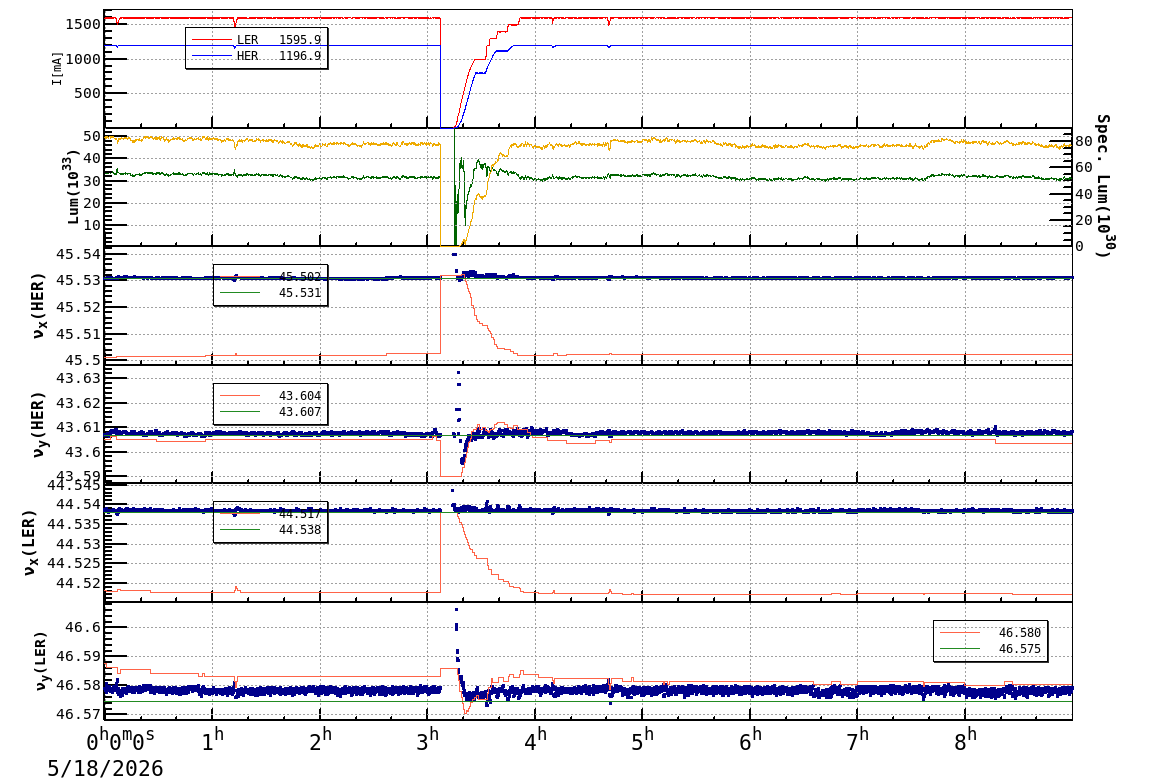1154x782 pixels.
Task: Click the νx(LER) axis label
Action: coord(30,543)
